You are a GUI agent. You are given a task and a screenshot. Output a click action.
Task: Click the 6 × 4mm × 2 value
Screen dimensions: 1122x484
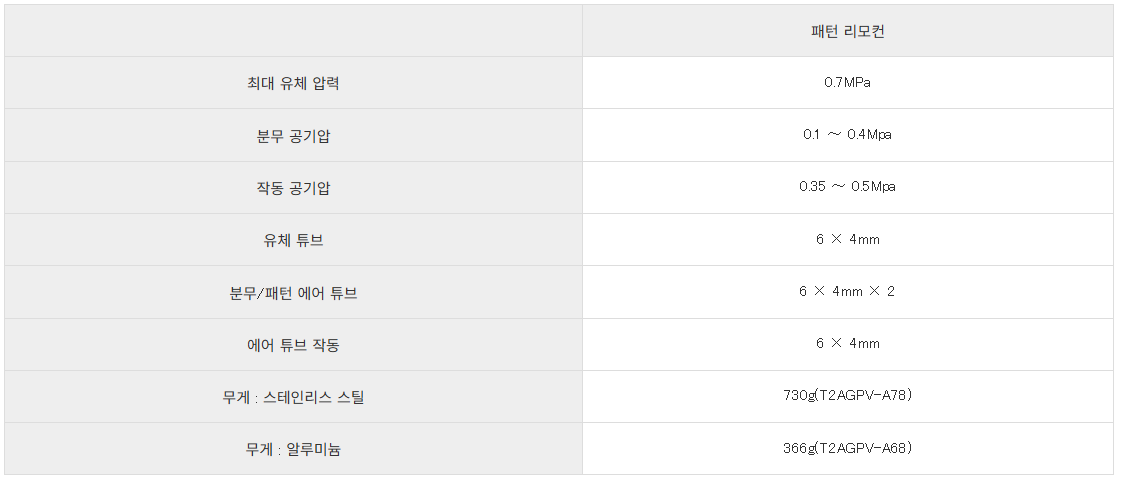coord(847,292)
